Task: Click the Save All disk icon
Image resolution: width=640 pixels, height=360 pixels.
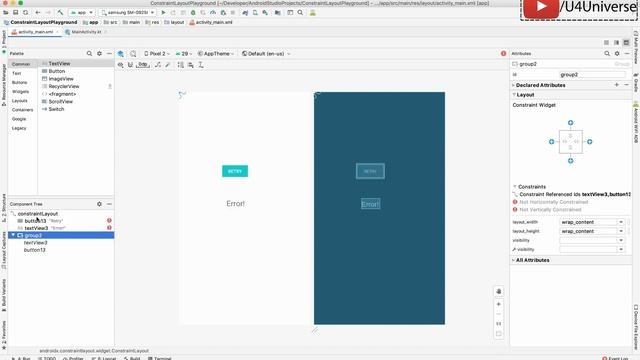Action: click(16, 13)
